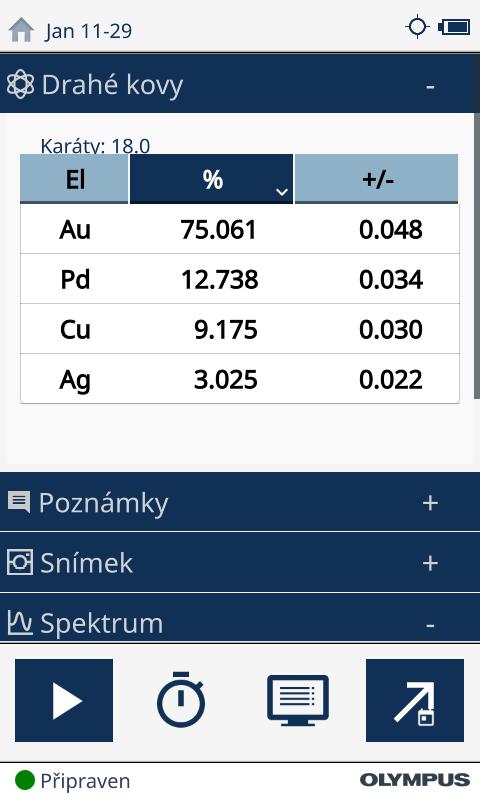
Task: Collapse the Drahé kovy section
Action: coord(430,86)
